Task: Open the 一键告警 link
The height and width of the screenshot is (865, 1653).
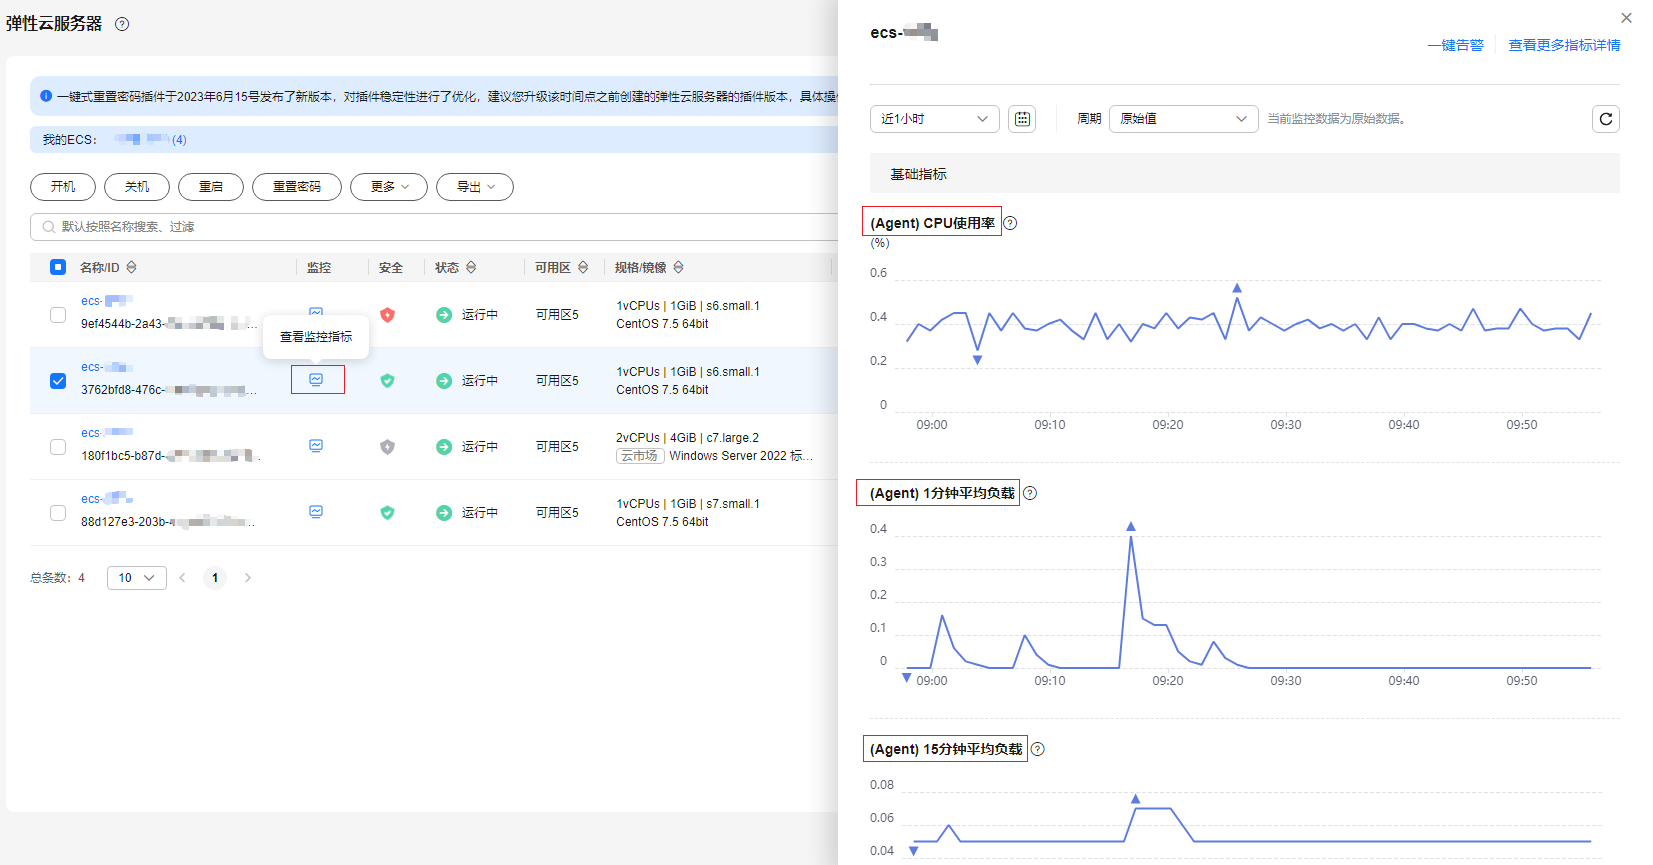Action: (1456, 45)
